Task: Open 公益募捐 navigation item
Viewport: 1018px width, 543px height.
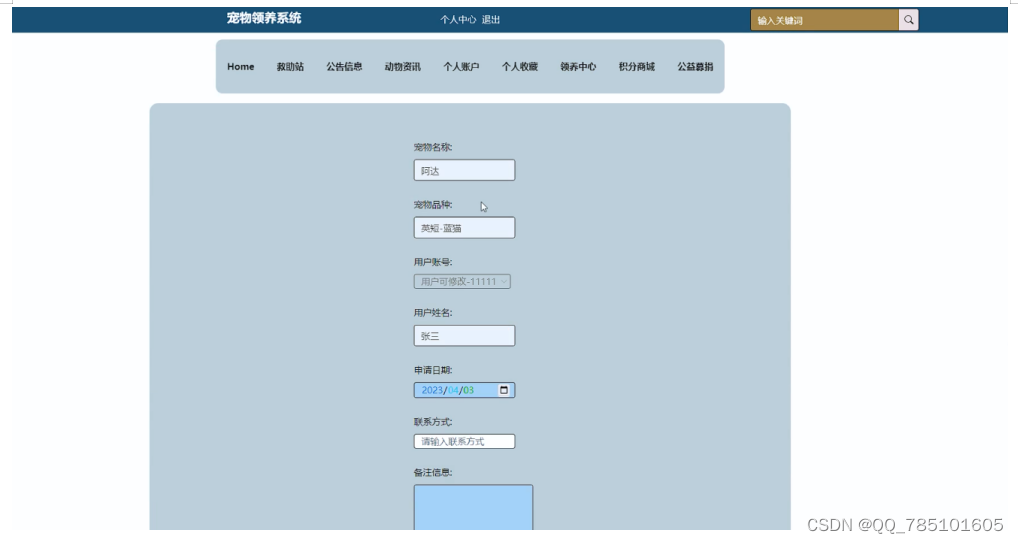Action: tap(695, 67)
